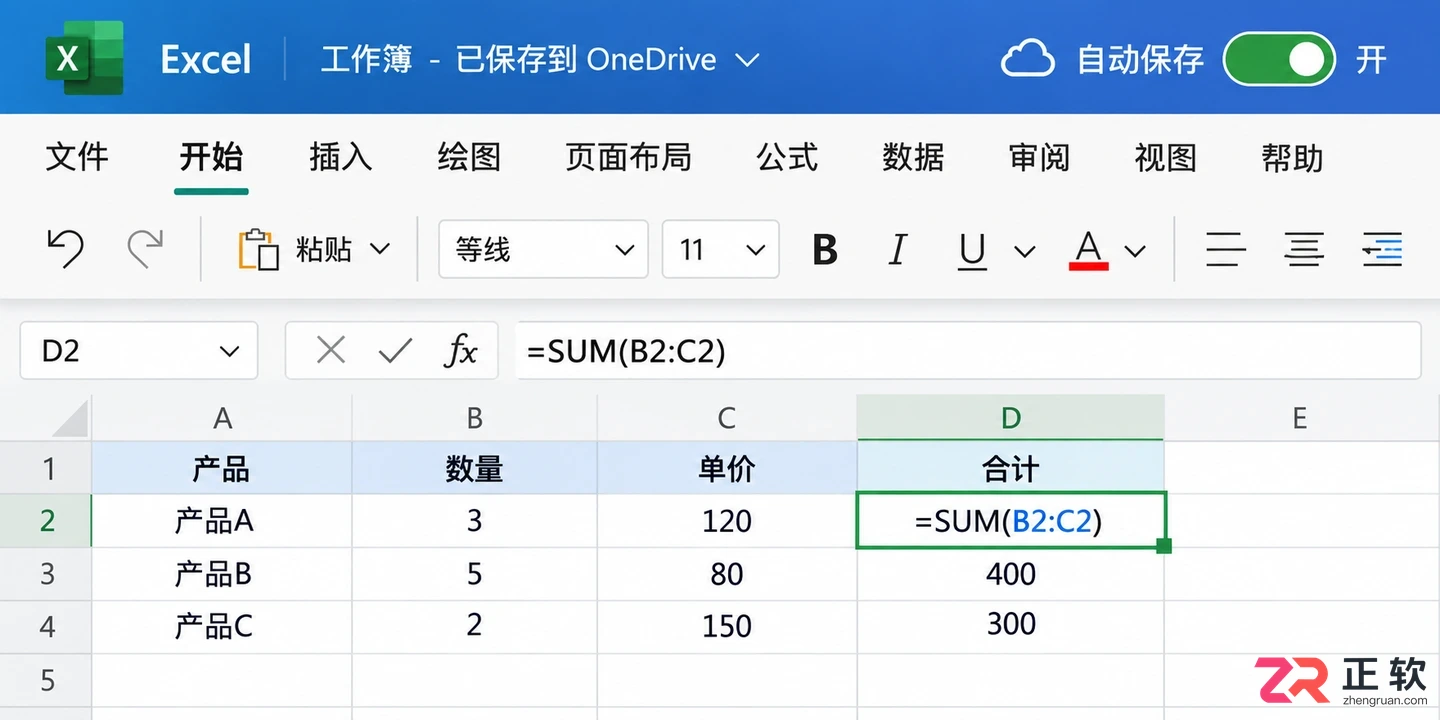Viewport: 1440px width, 720px height.
Task: Redo the last undone action
Action: (x=146, y=249)
